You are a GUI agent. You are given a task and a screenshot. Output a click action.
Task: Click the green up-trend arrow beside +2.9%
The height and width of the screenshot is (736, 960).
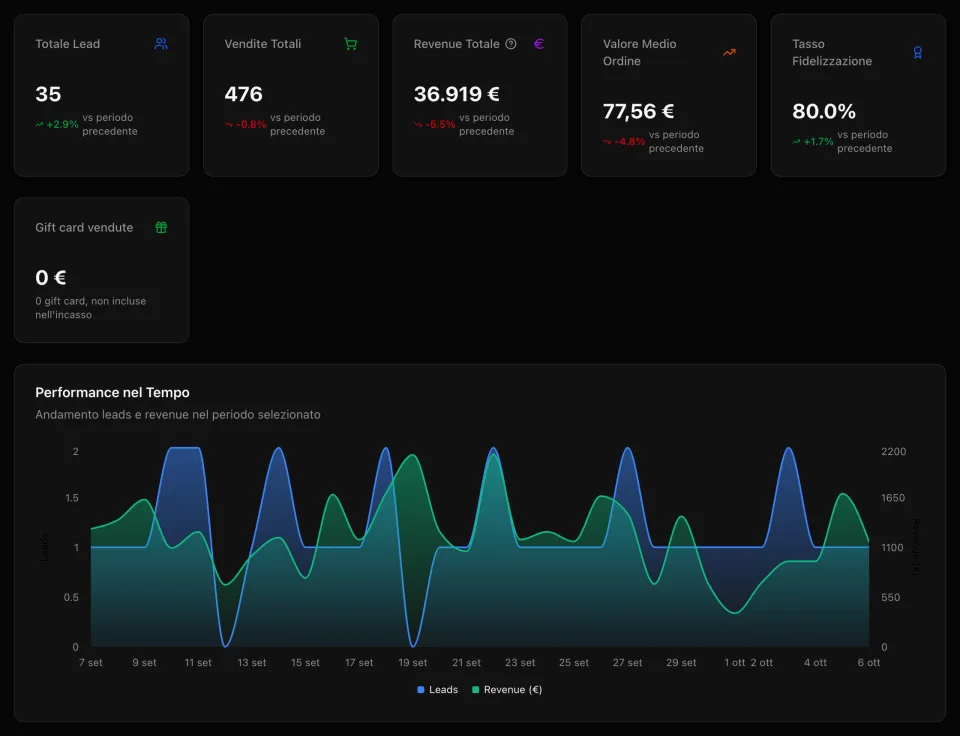coord(39,124)
